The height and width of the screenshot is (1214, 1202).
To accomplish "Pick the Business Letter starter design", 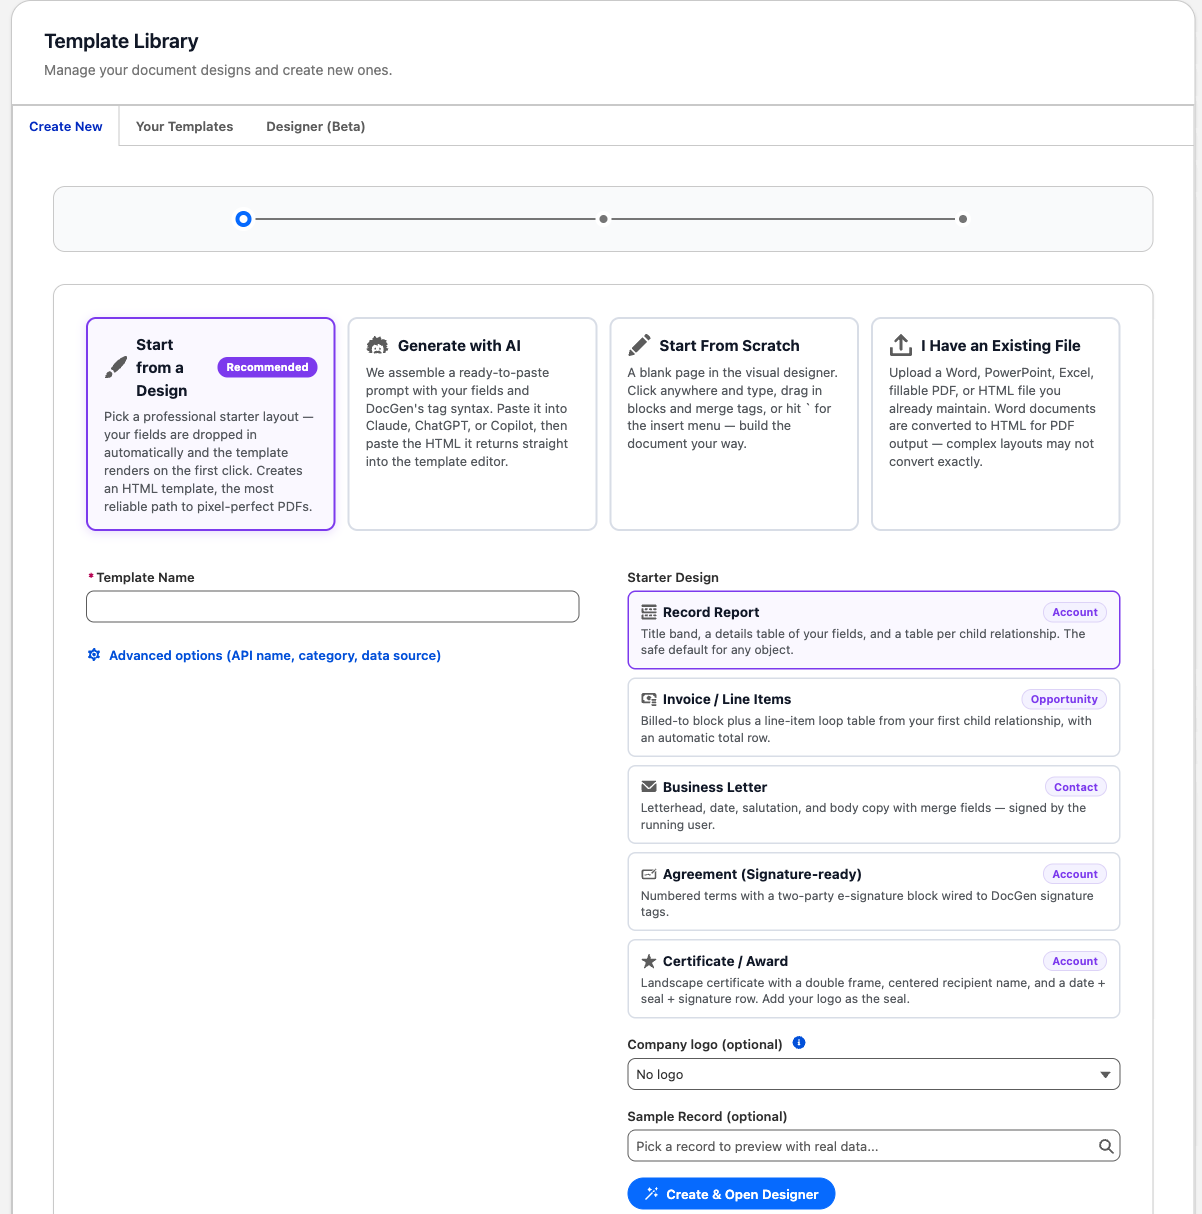I will (x=874, y=804).
